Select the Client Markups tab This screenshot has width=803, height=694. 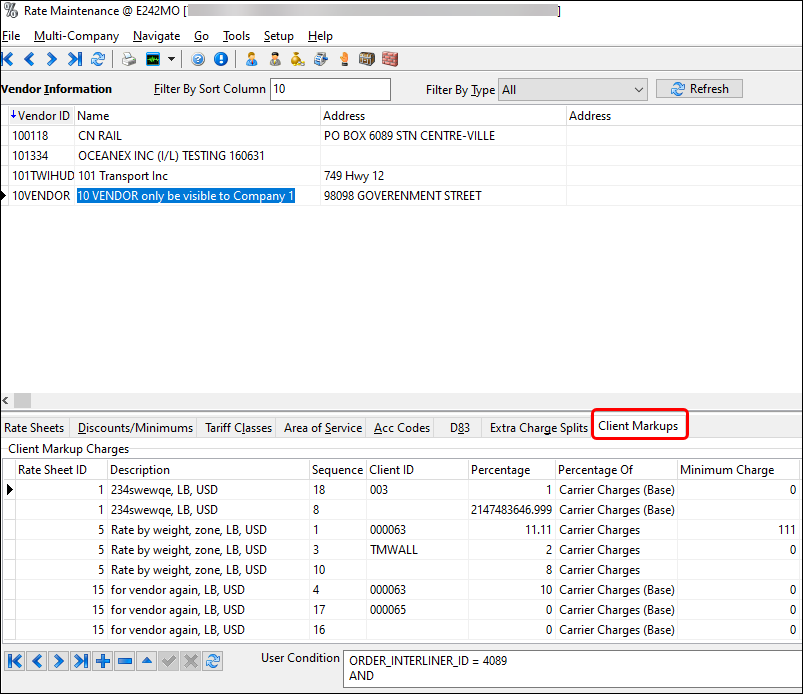coord(639,424)
